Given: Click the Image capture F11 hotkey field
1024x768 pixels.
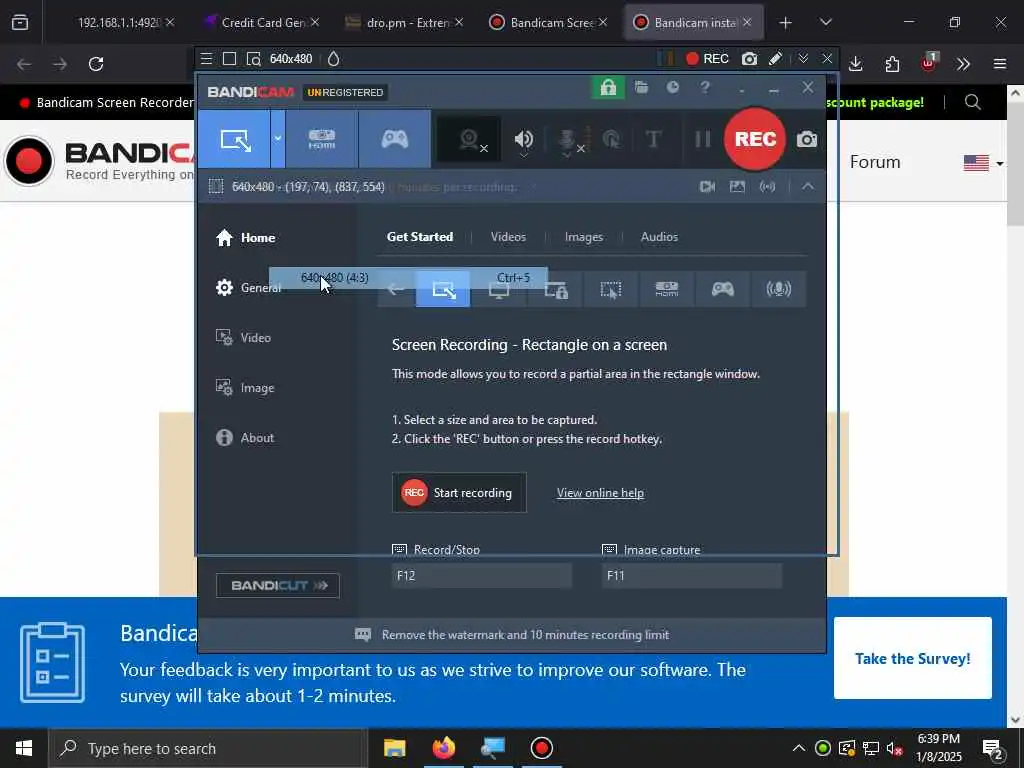Looking at the screenshot, I should [x=692, y=575].
